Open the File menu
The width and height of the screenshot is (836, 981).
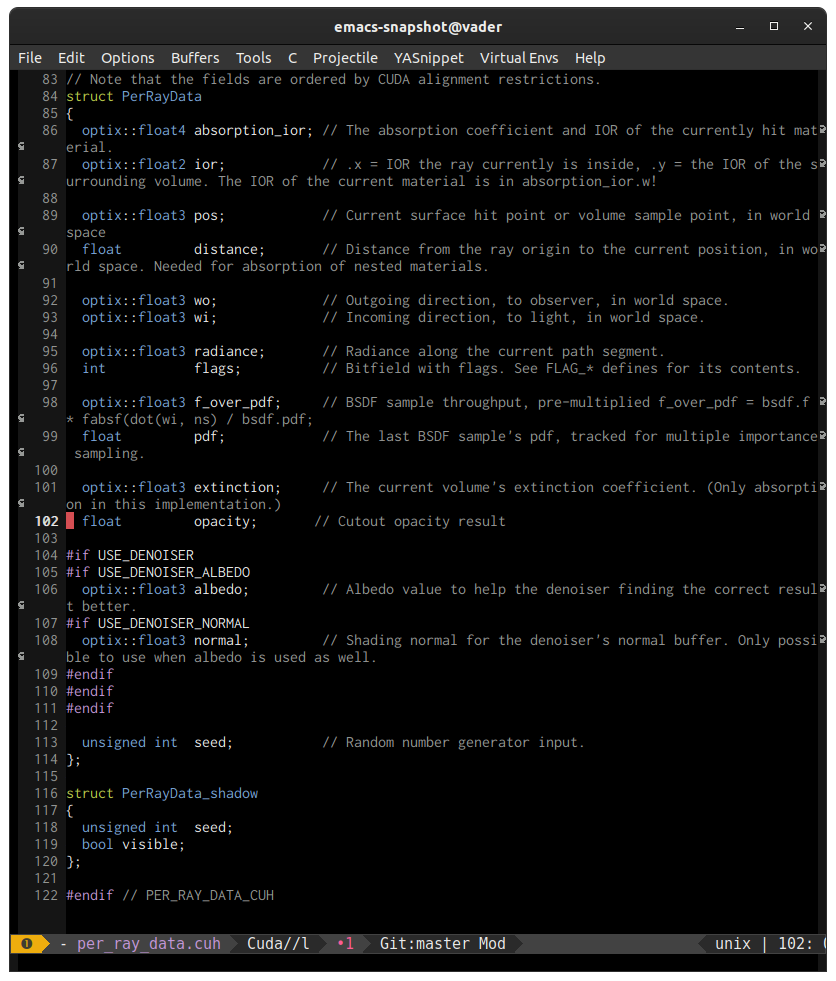(x=30, y=58)
